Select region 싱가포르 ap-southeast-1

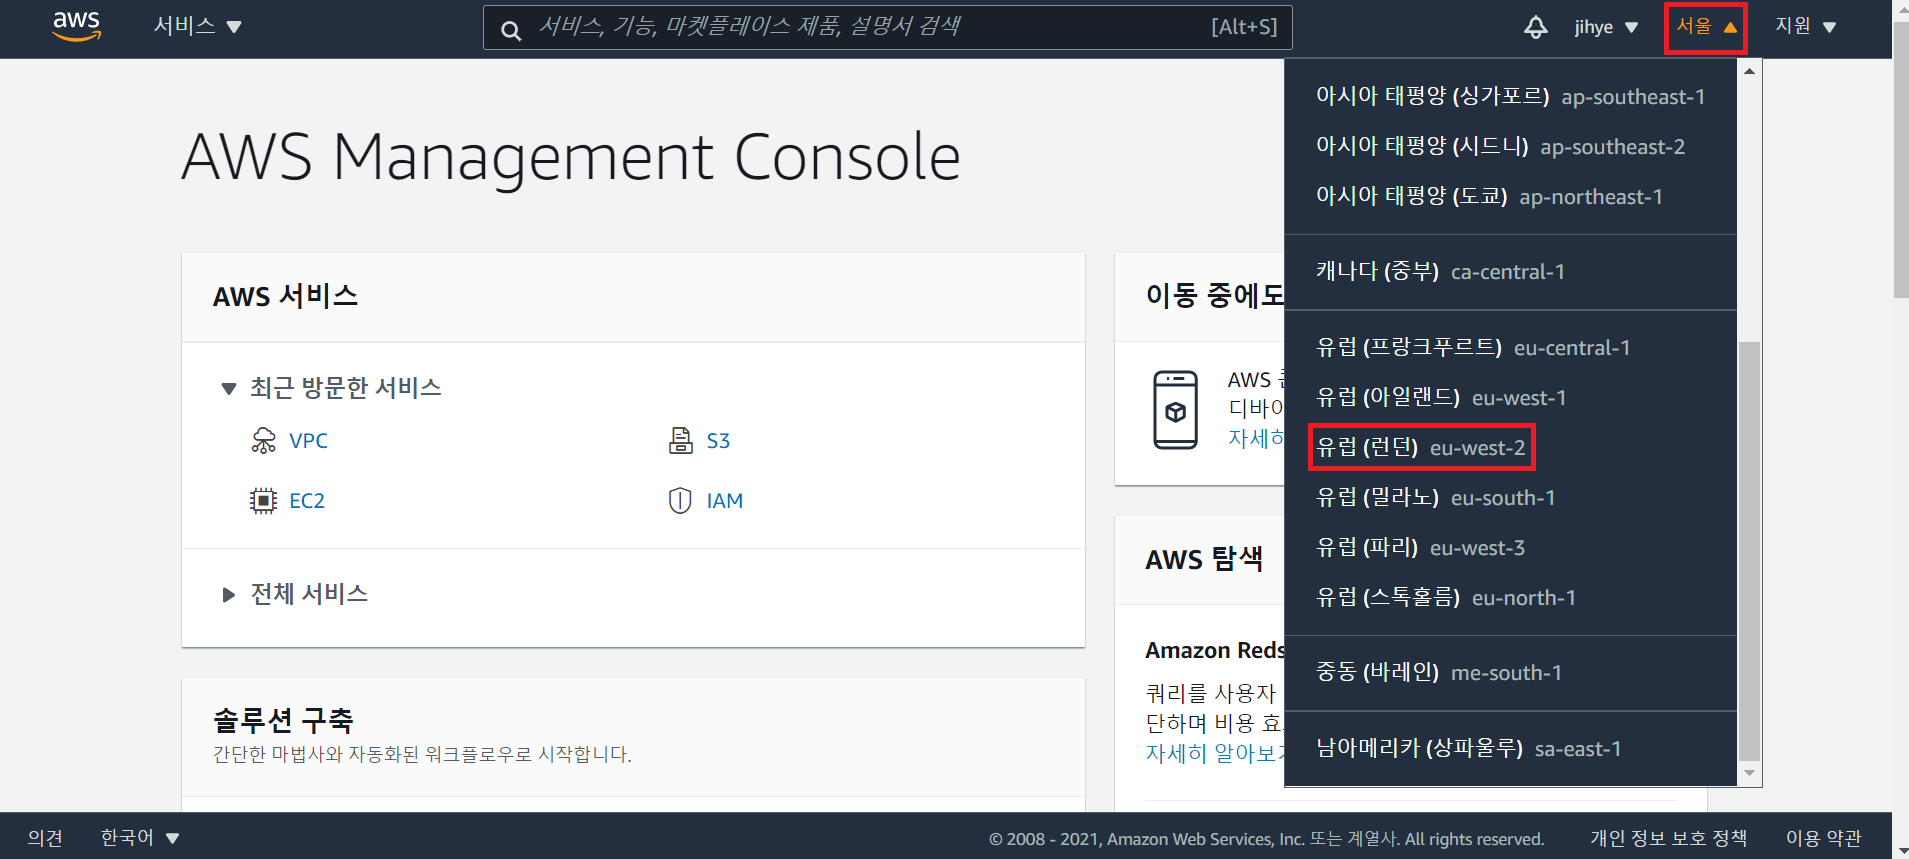1510,96
